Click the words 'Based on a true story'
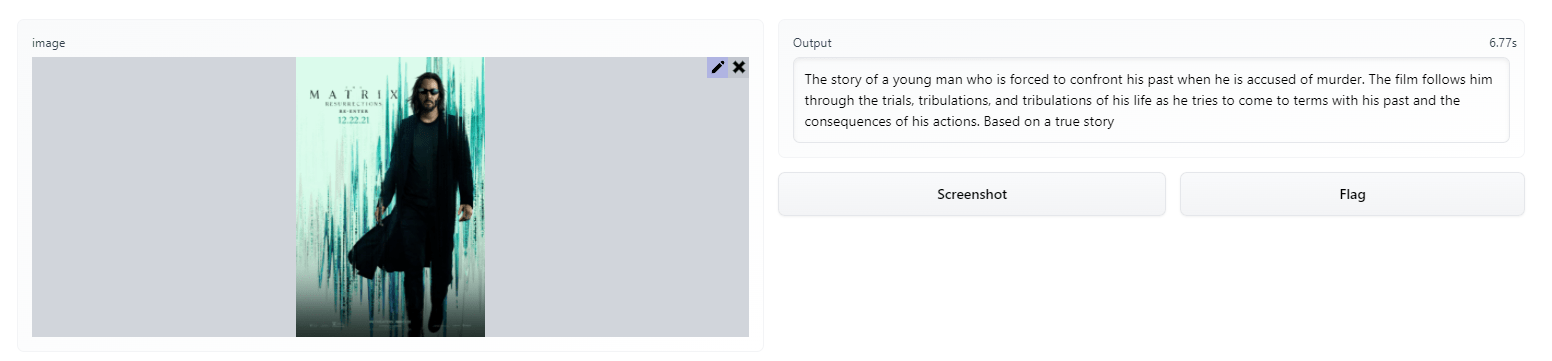 point(1048,122)
